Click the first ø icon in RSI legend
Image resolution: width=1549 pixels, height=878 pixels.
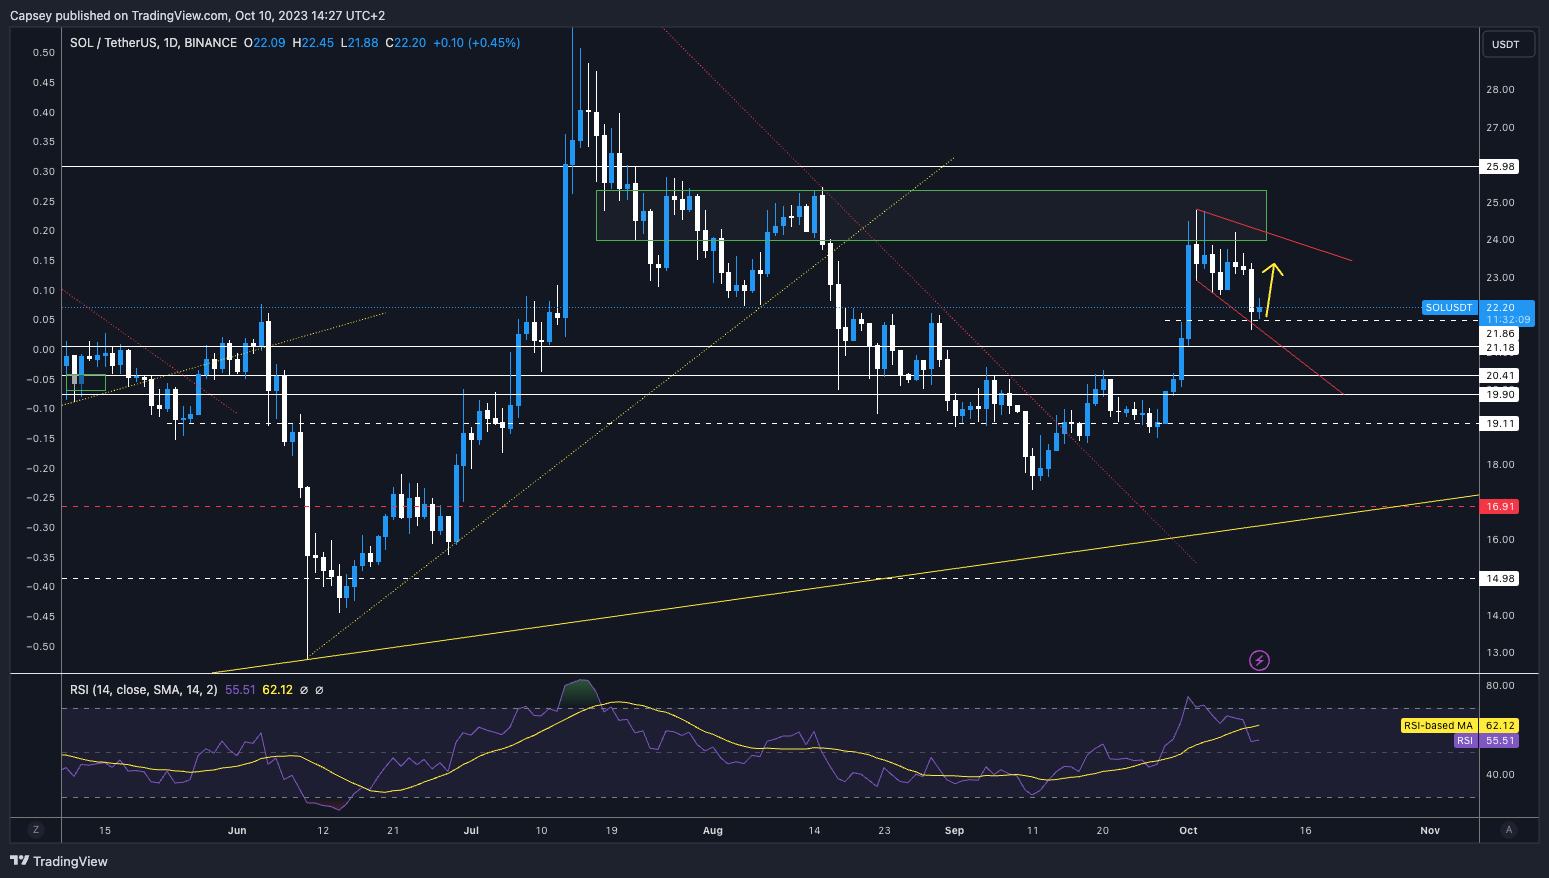coord(303,689)
